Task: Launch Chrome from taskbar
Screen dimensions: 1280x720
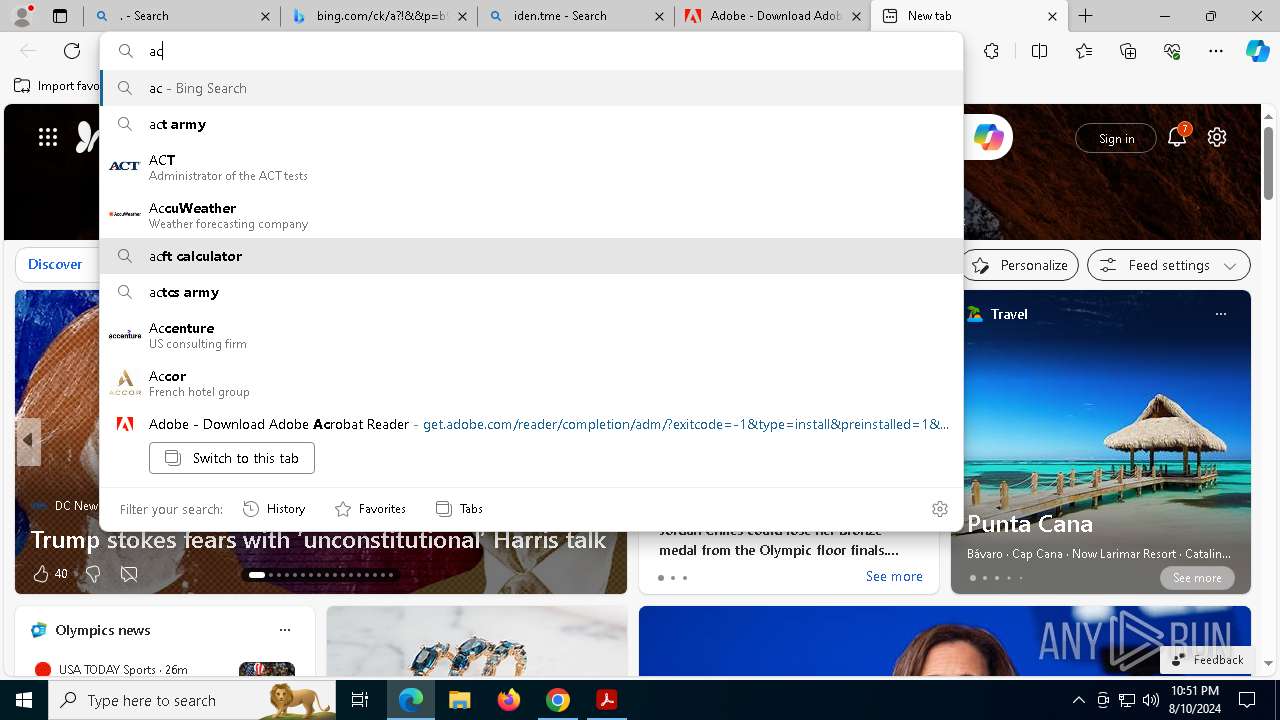Action: pyautogui.click(x=558, y=700)
